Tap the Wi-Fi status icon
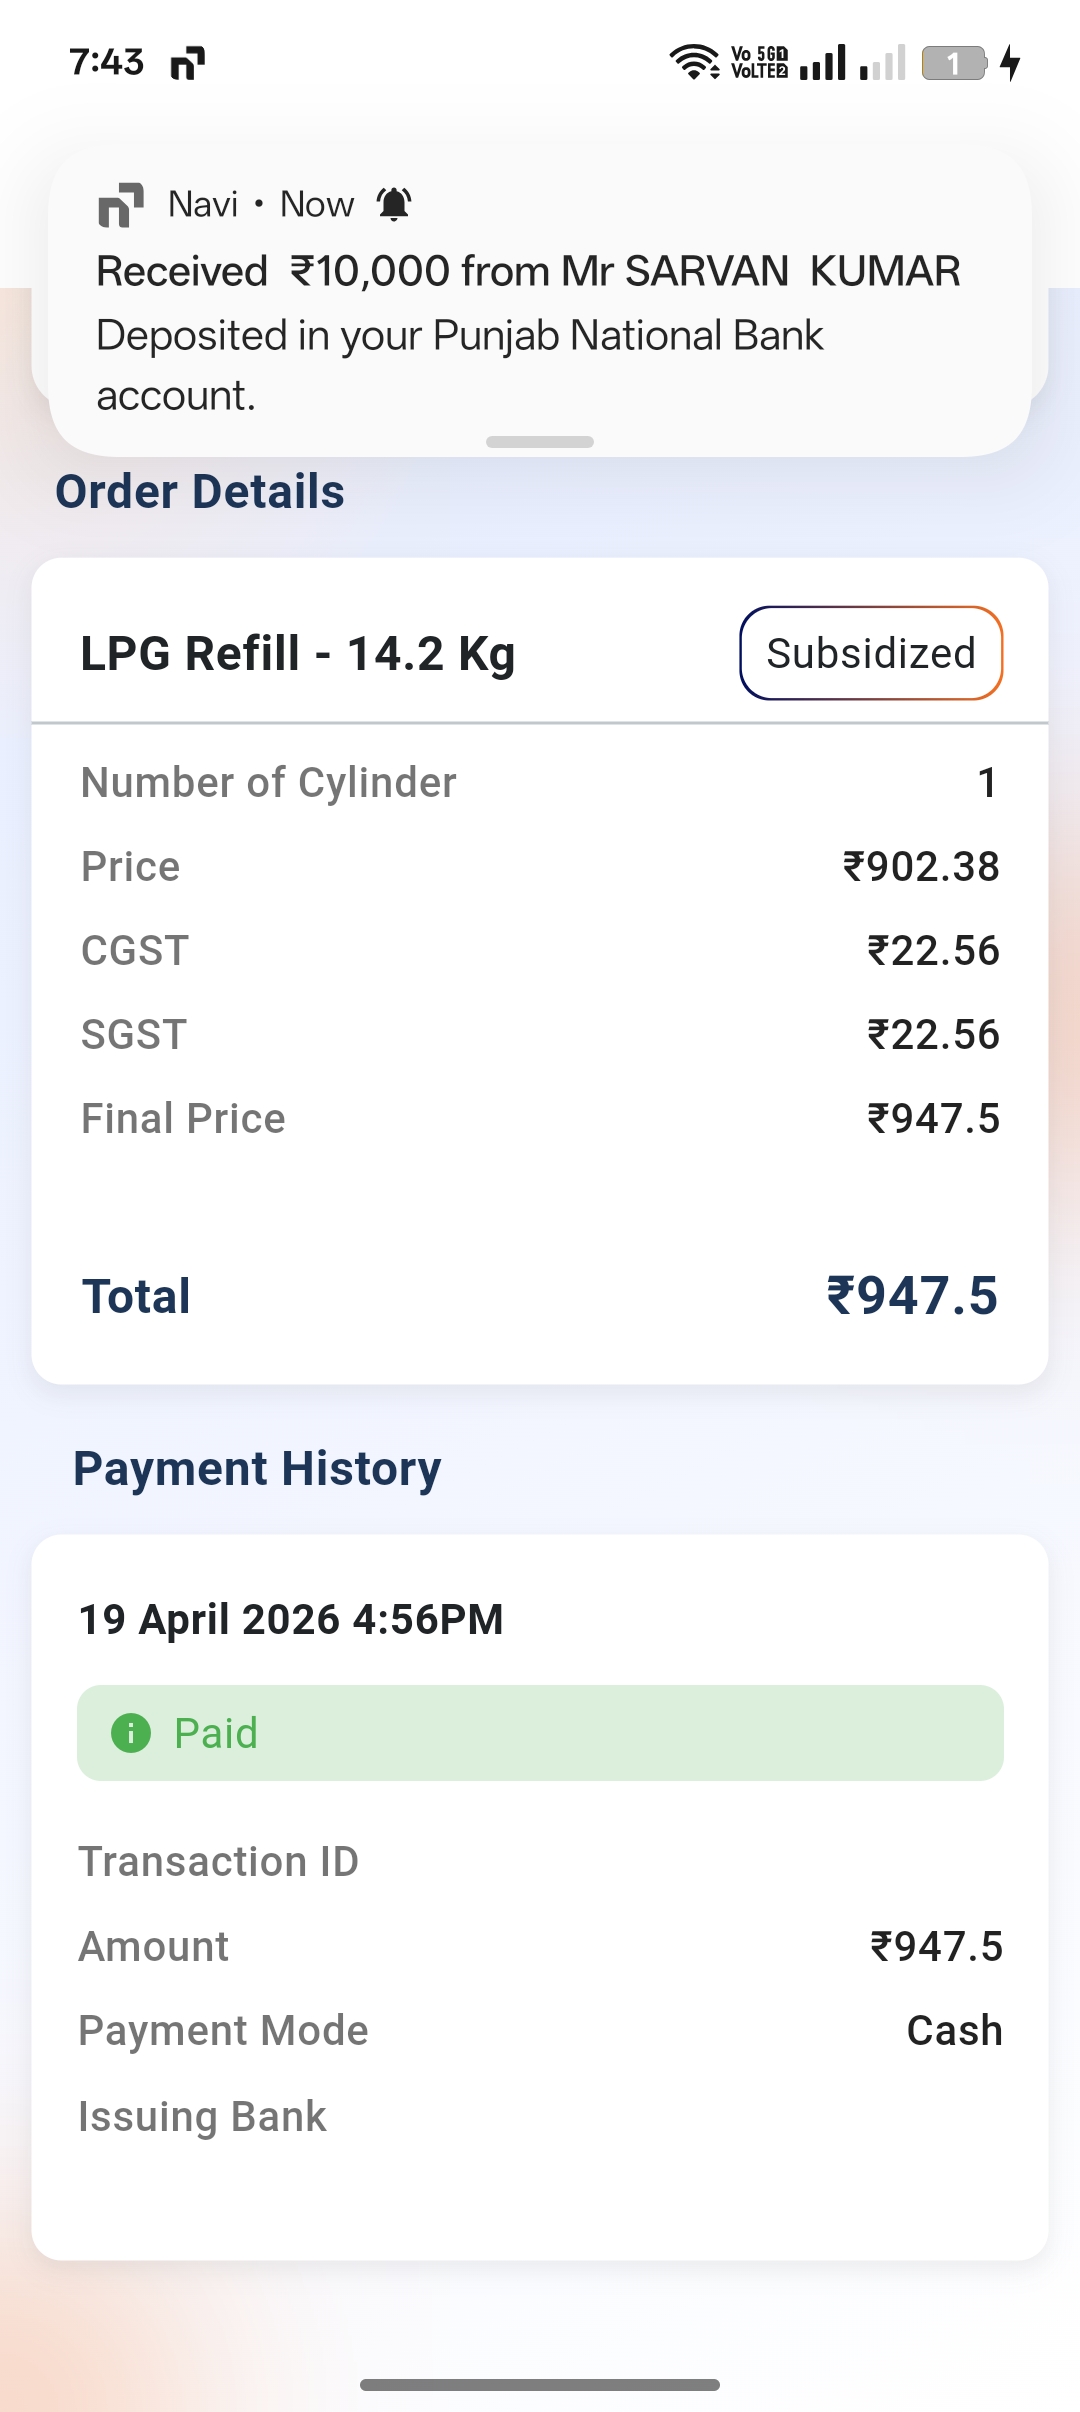 [694, 62]
